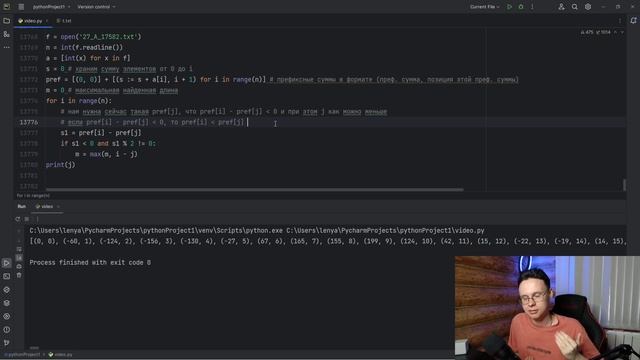The width and height of the screenshot is (640, 360).
Task: Stop the running process
Action: tap(27, 219)
